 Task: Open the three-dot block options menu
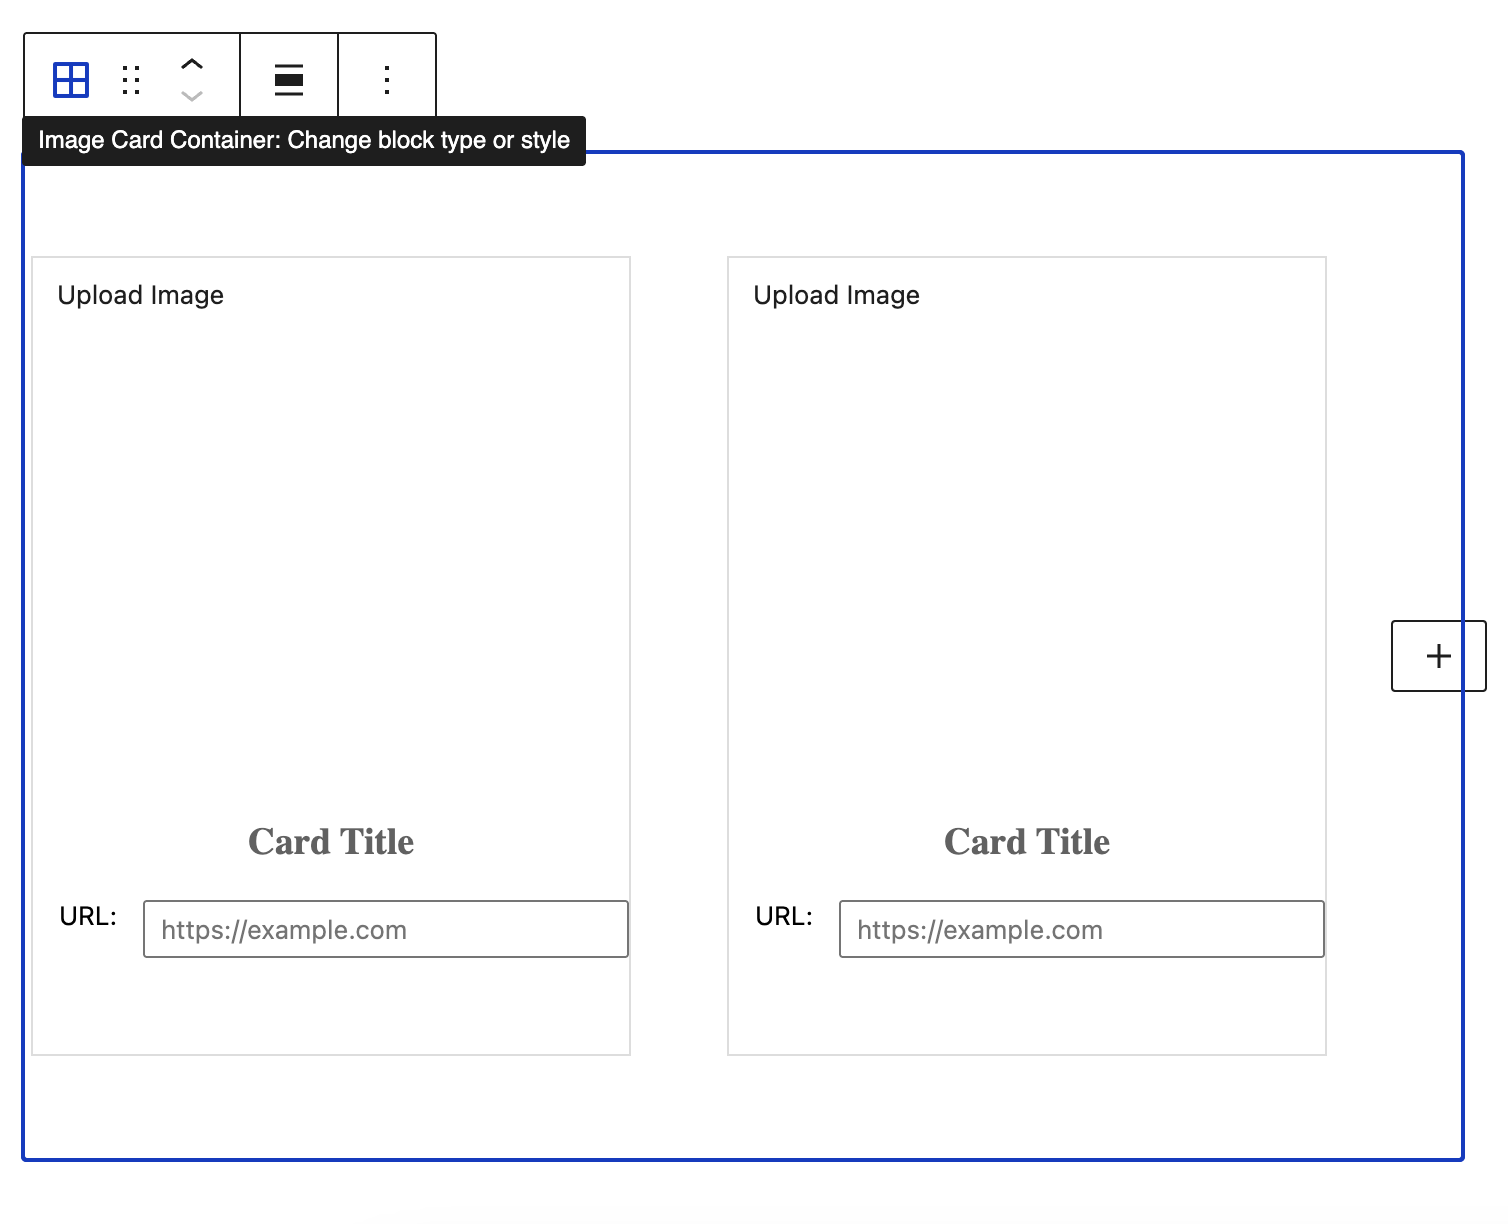tap(387, 80)
